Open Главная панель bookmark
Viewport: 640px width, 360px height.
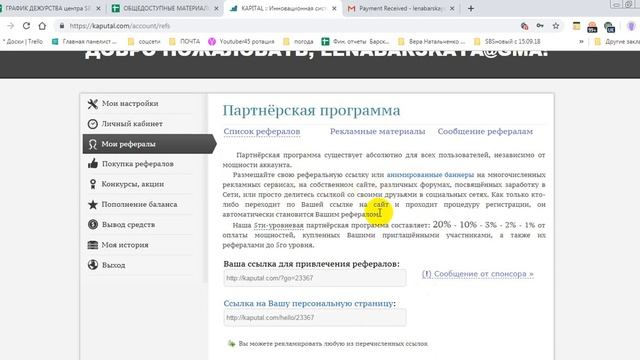click(x=84, y=41)
